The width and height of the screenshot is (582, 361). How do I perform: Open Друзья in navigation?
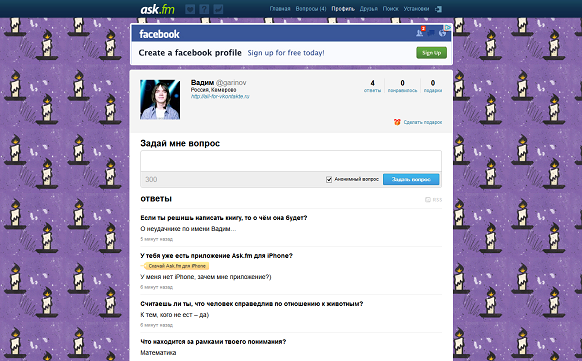[x=369, y=9]
